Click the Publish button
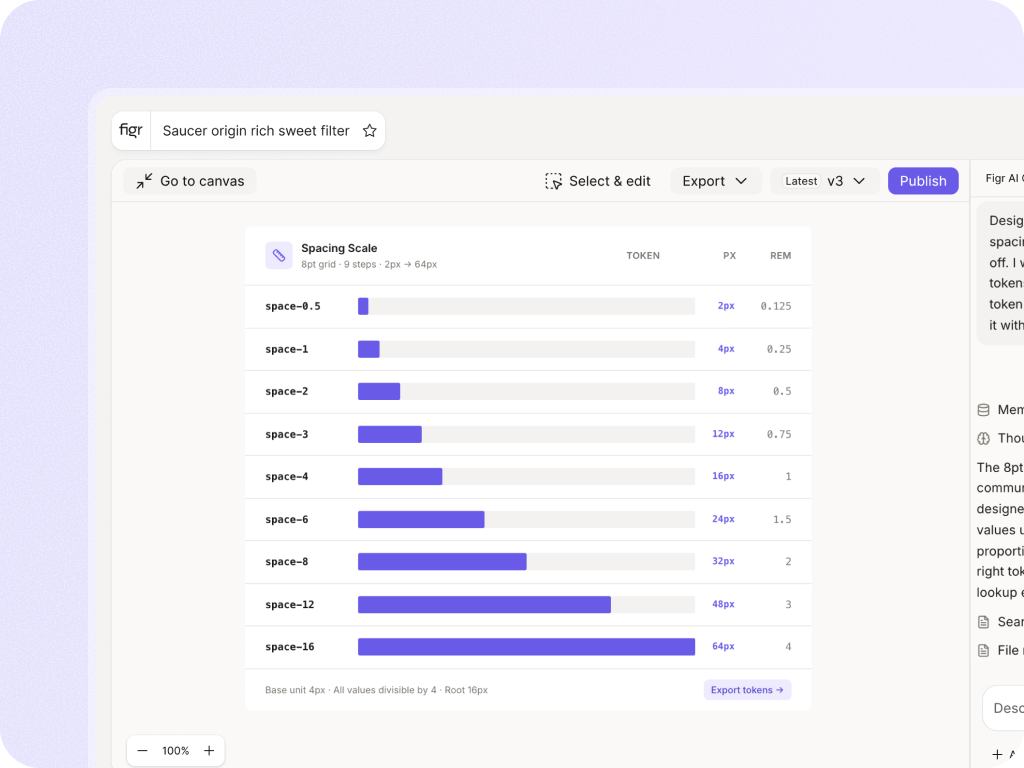1024x768 pixels. point(923,181)
